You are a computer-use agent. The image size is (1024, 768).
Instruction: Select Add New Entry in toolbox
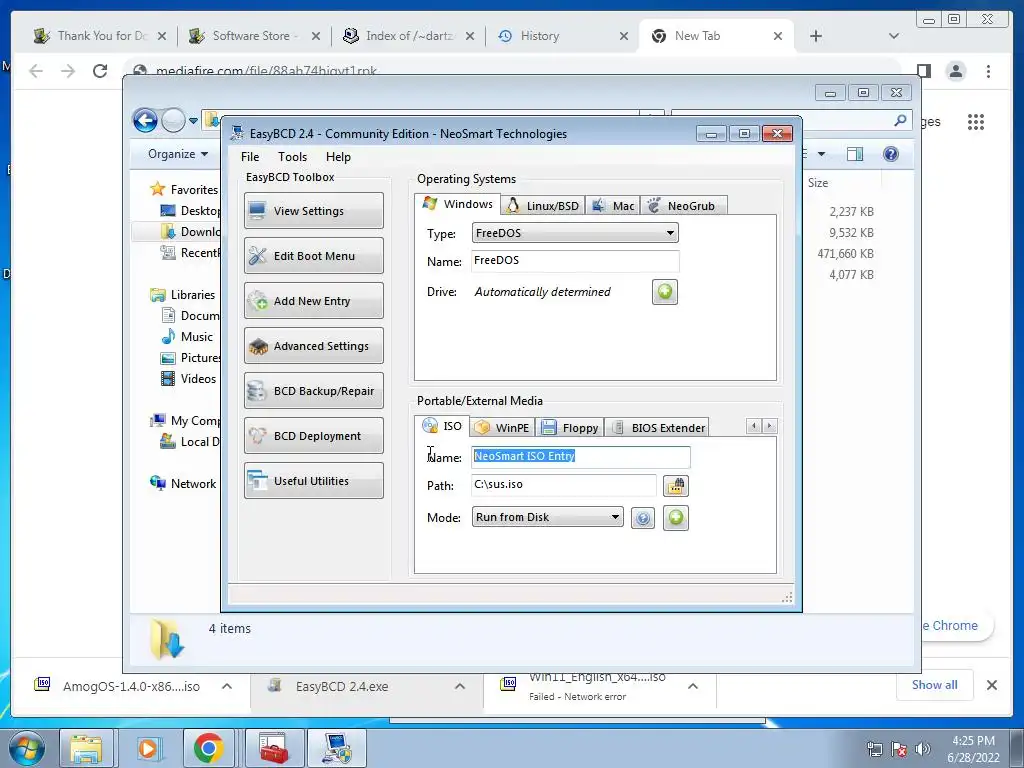click(313, 300)
